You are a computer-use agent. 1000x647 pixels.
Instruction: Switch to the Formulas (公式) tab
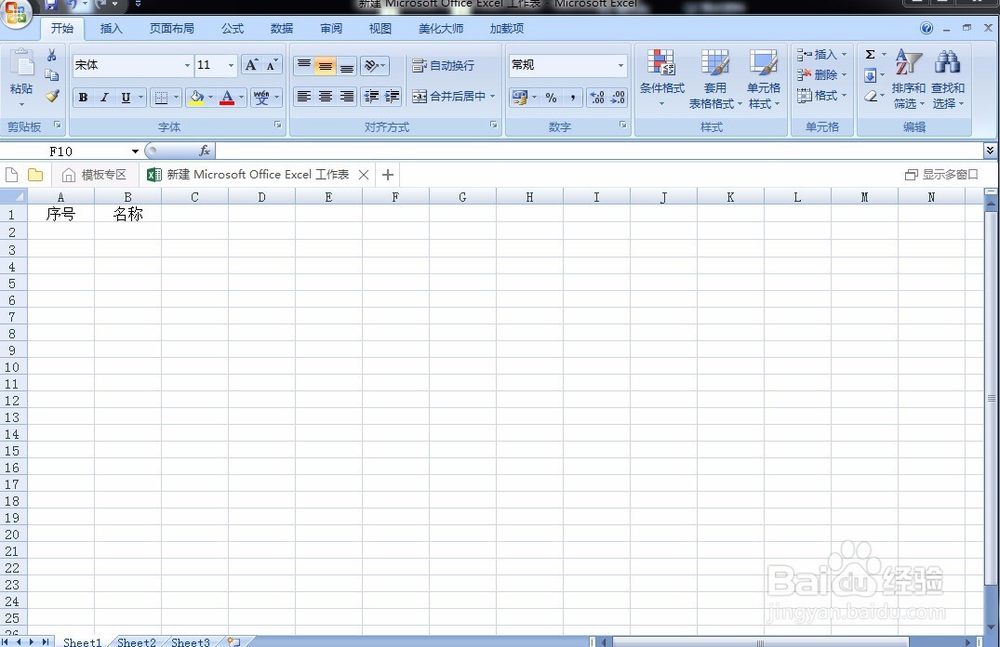[x=233, y=29]
